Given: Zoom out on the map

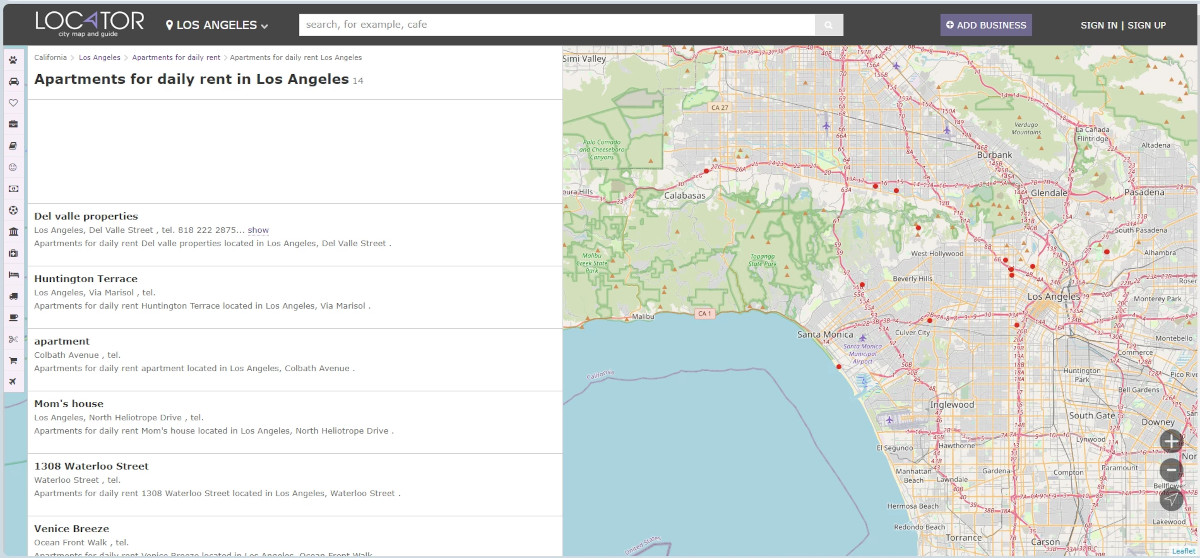Looking at the screenshot, I should 1171,470.
